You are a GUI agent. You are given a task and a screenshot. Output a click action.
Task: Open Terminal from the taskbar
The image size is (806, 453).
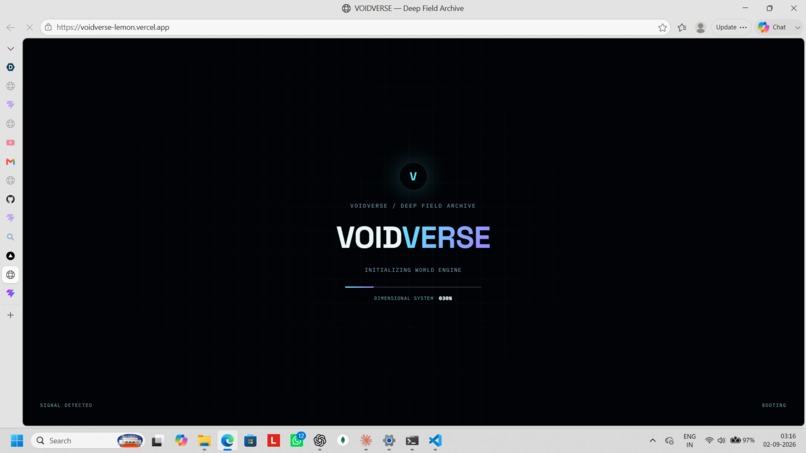coord(412,441)
